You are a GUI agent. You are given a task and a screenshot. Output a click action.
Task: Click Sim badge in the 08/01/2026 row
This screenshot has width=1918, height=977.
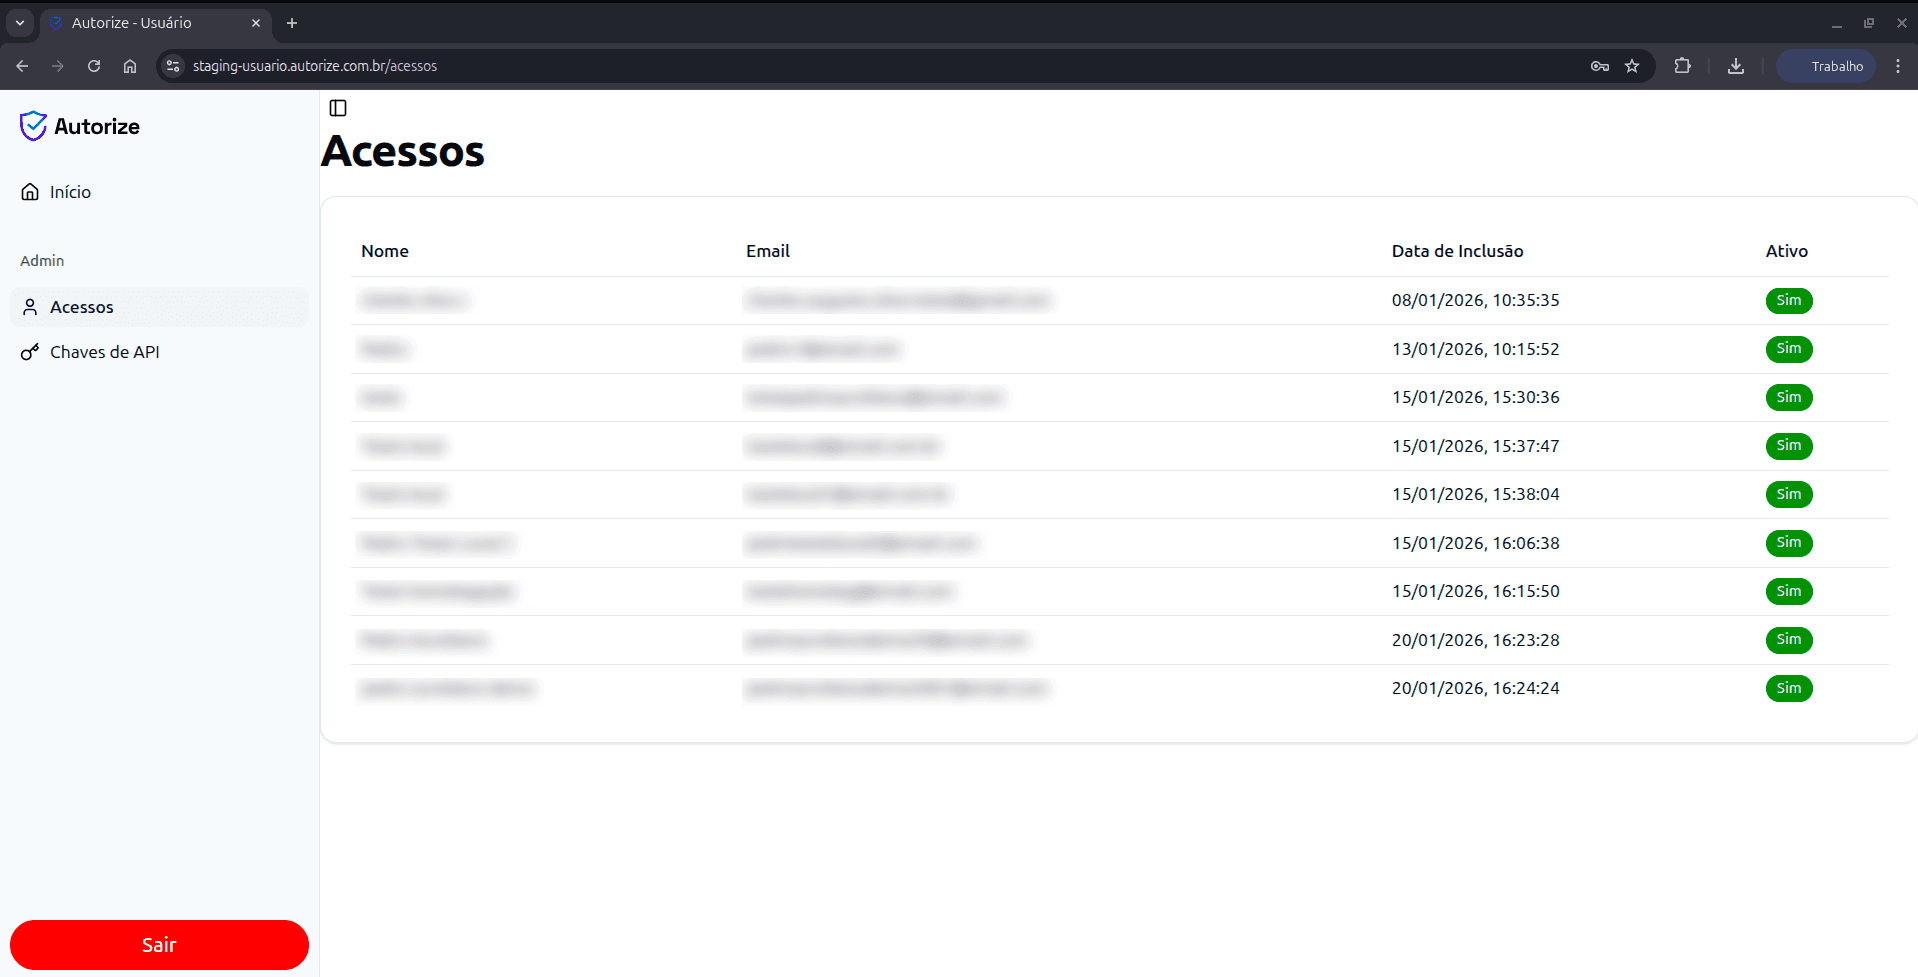tap(1789, 300)
